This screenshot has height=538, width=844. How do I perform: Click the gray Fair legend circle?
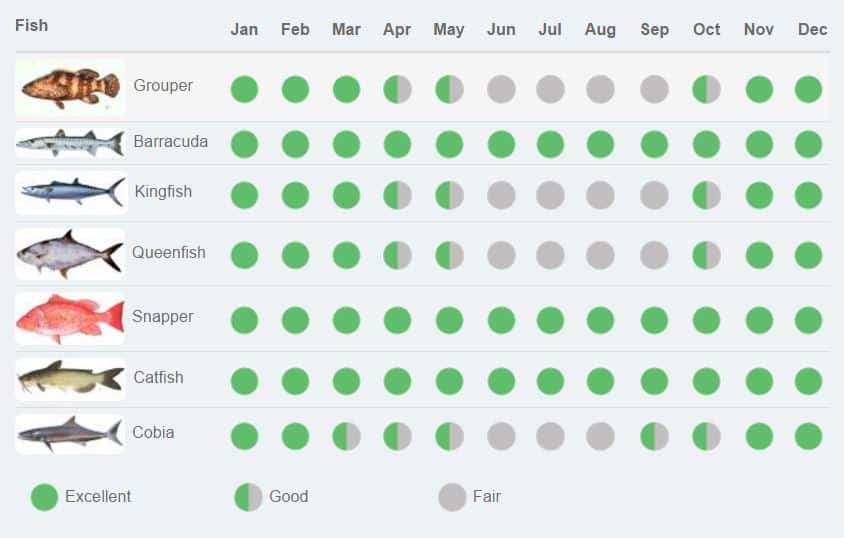[452, 497]
